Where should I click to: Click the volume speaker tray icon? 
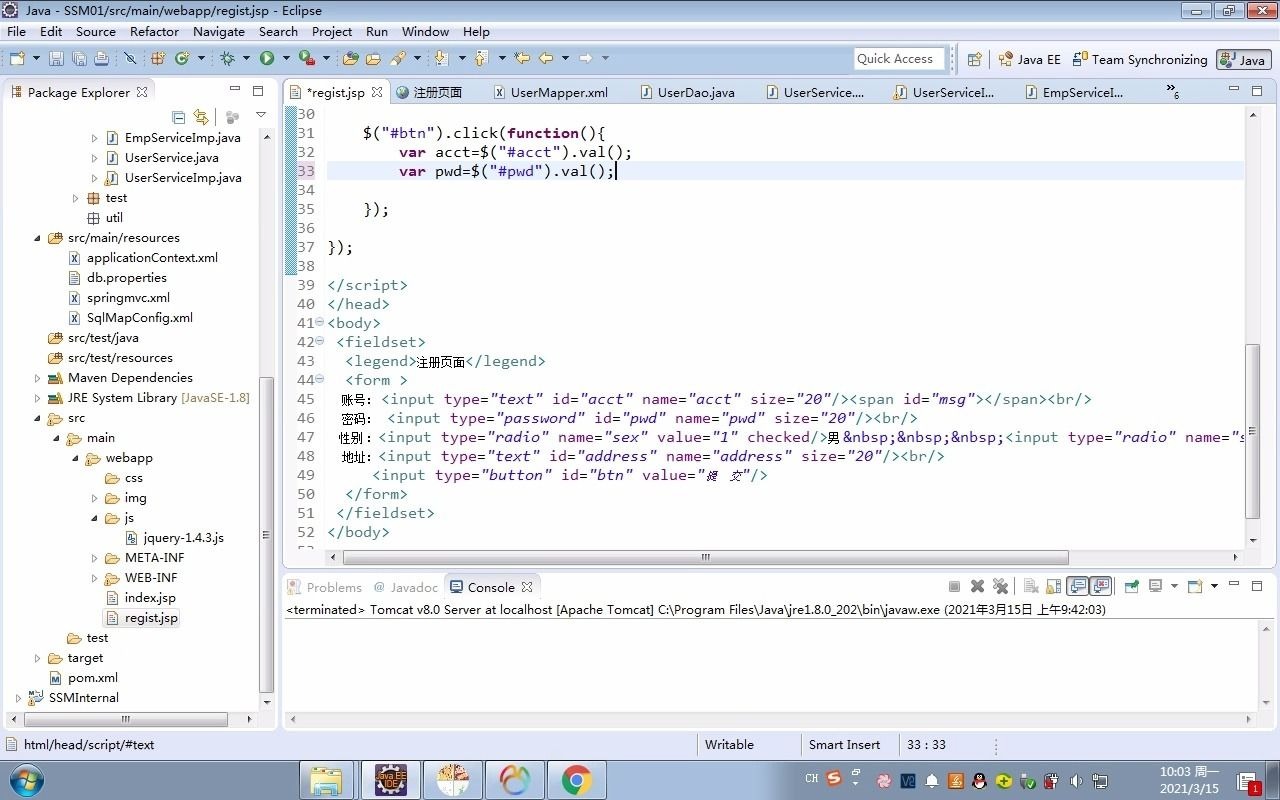1076,781
